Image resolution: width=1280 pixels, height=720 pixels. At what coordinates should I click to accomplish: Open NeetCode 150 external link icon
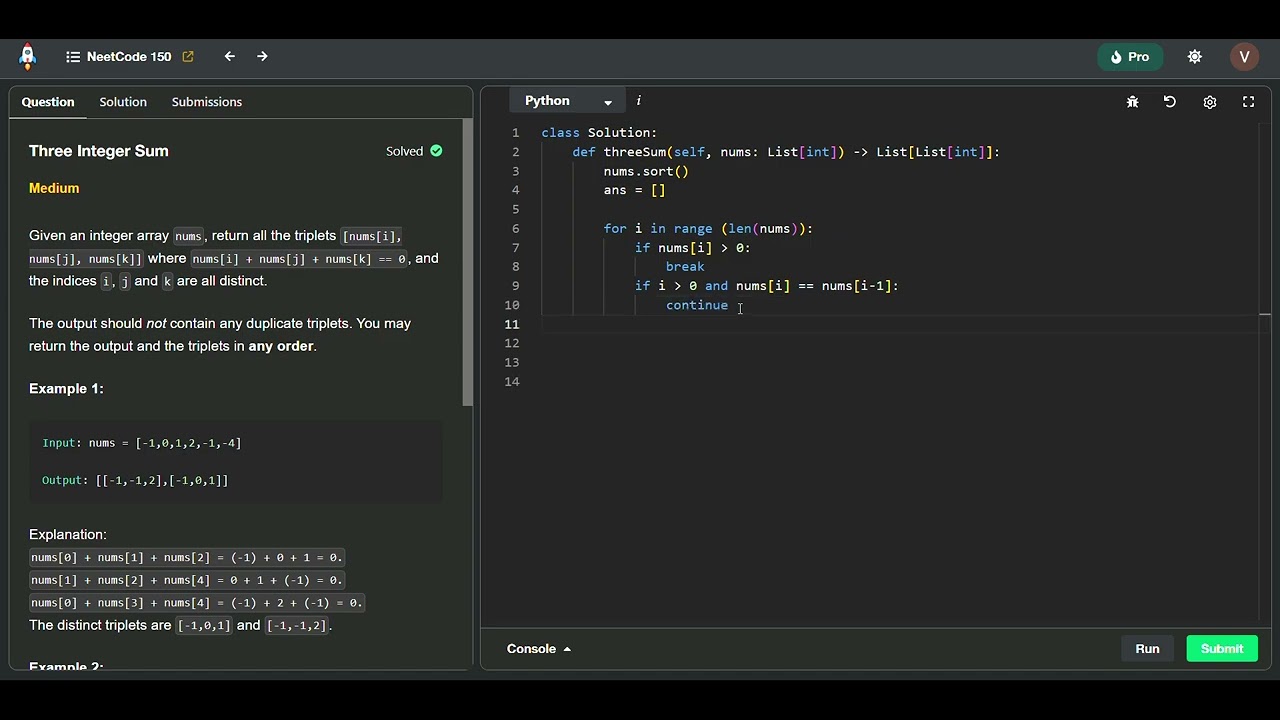[x=188, y=57]
